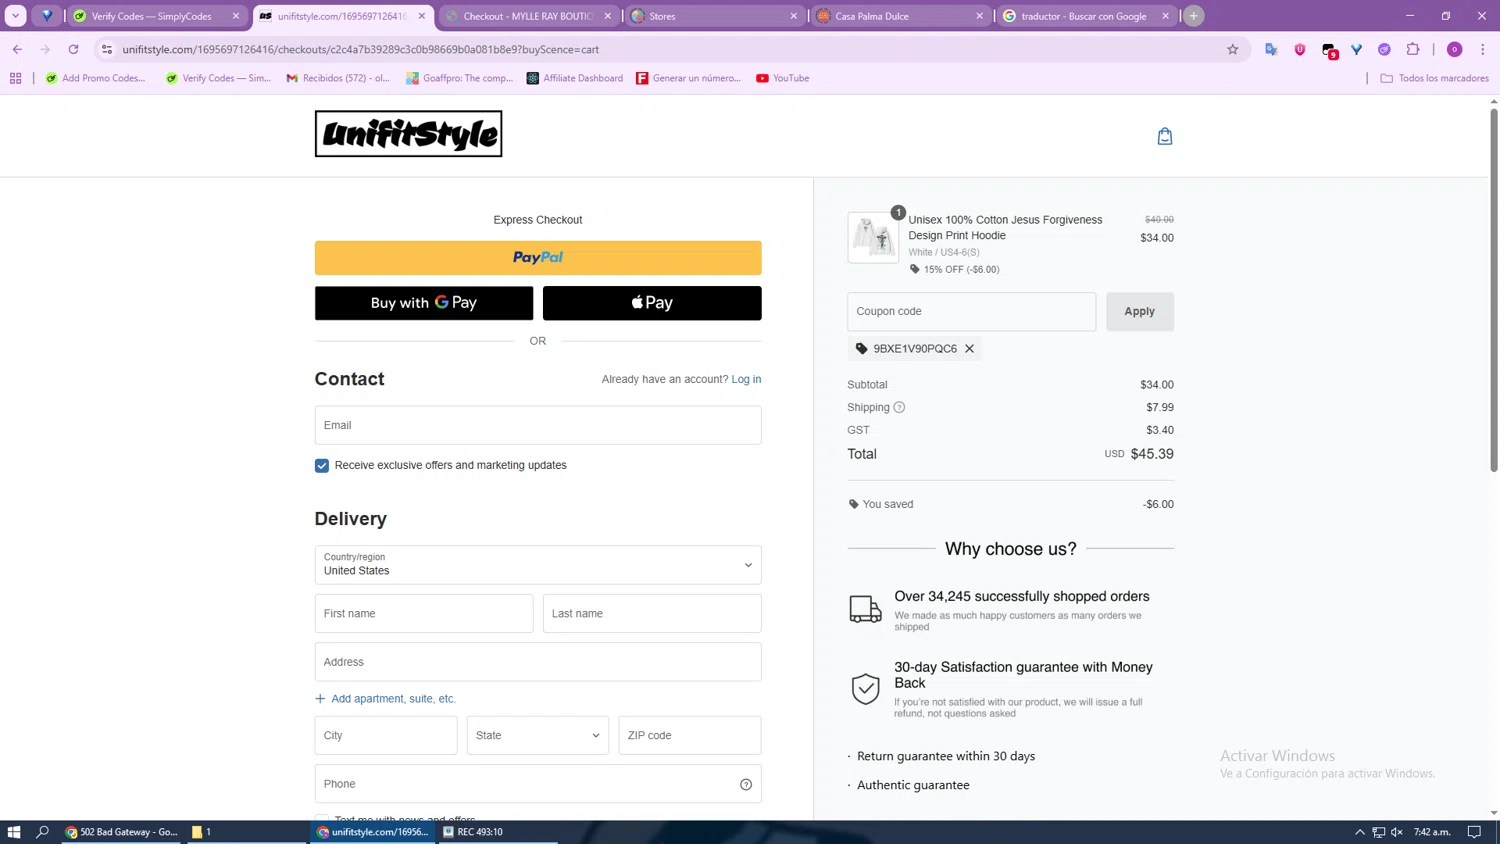
Task: Toggle exclusive offers and marketing checkbox
Action: (322, 466)
